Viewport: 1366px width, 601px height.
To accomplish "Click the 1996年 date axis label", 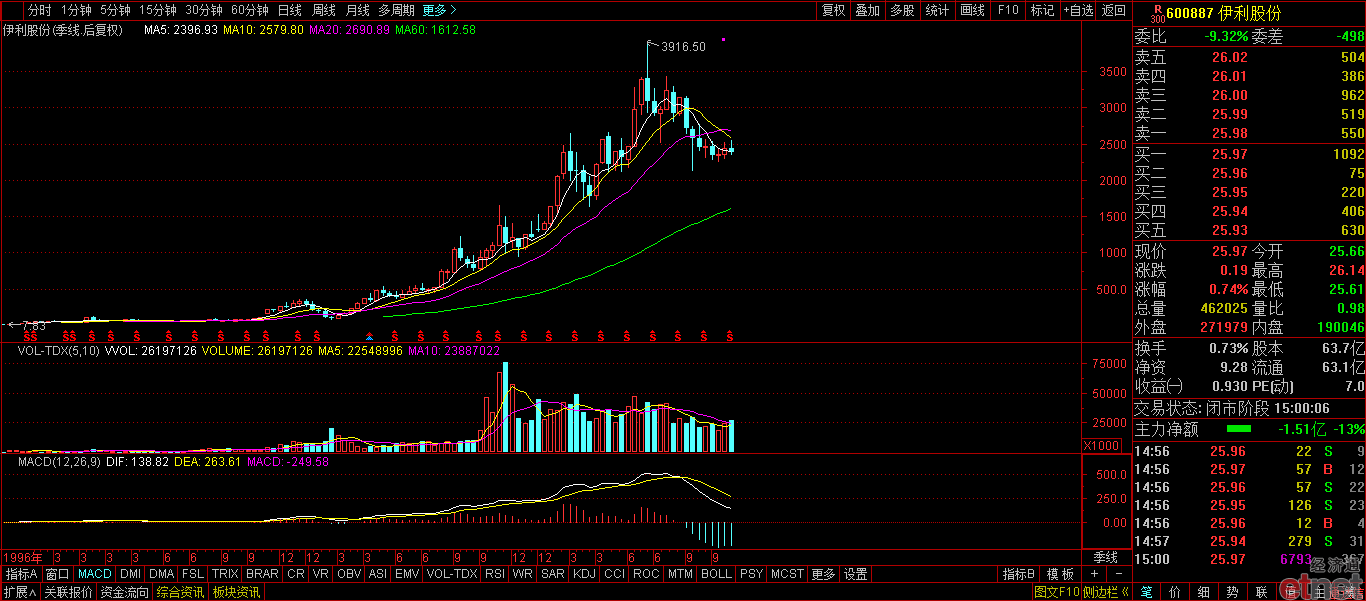I will tap(24, 557).
